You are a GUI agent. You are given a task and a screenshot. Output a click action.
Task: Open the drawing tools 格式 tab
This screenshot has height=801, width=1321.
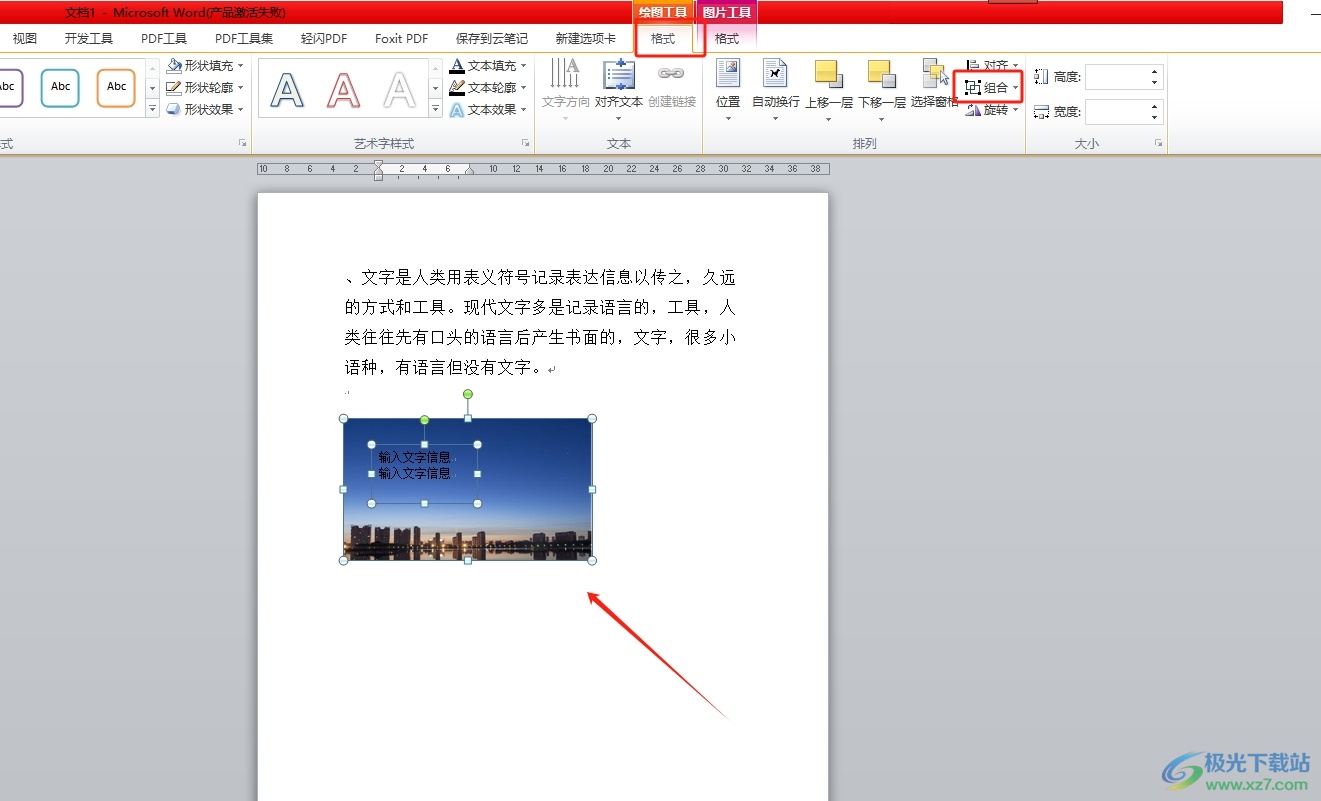[x=663, y=39]
